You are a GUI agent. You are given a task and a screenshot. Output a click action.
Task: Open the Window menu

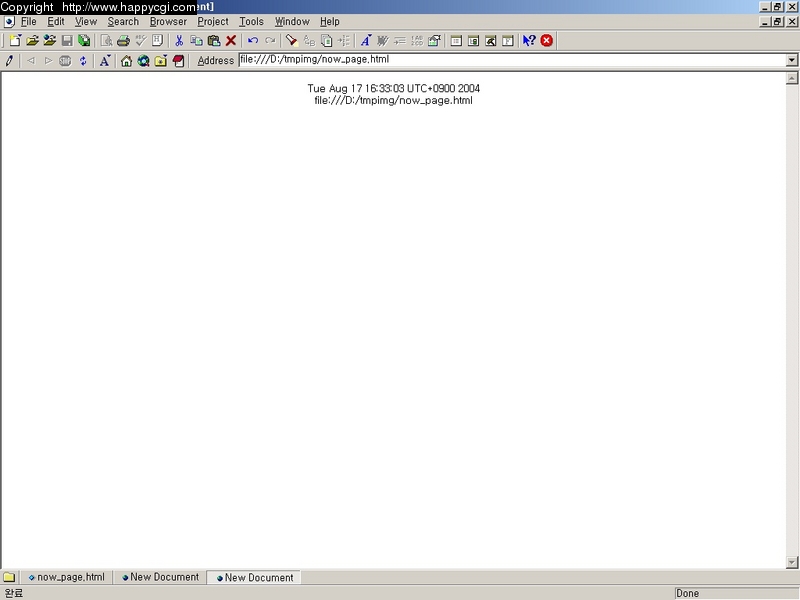click(292, 22)
